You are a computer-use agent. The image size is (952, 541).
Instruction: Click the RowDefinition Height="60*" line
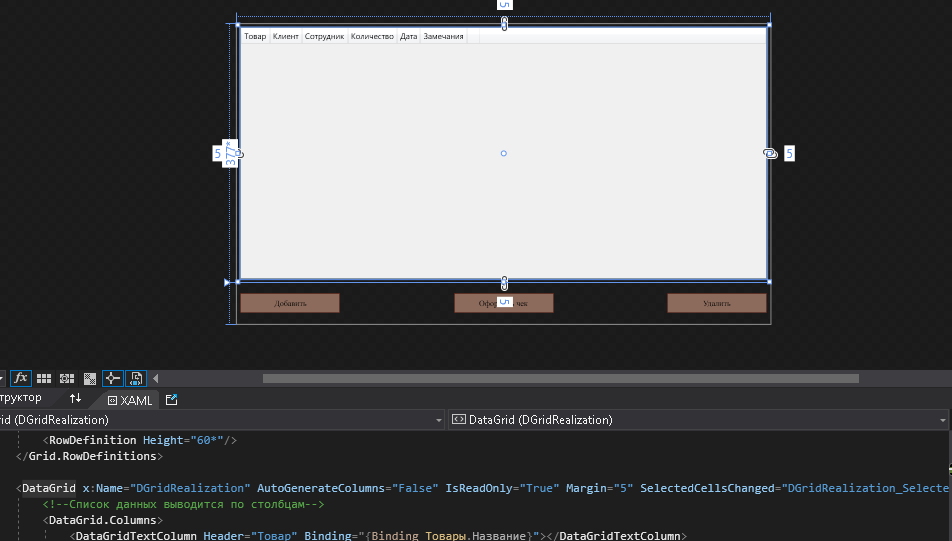pos(140,440)
